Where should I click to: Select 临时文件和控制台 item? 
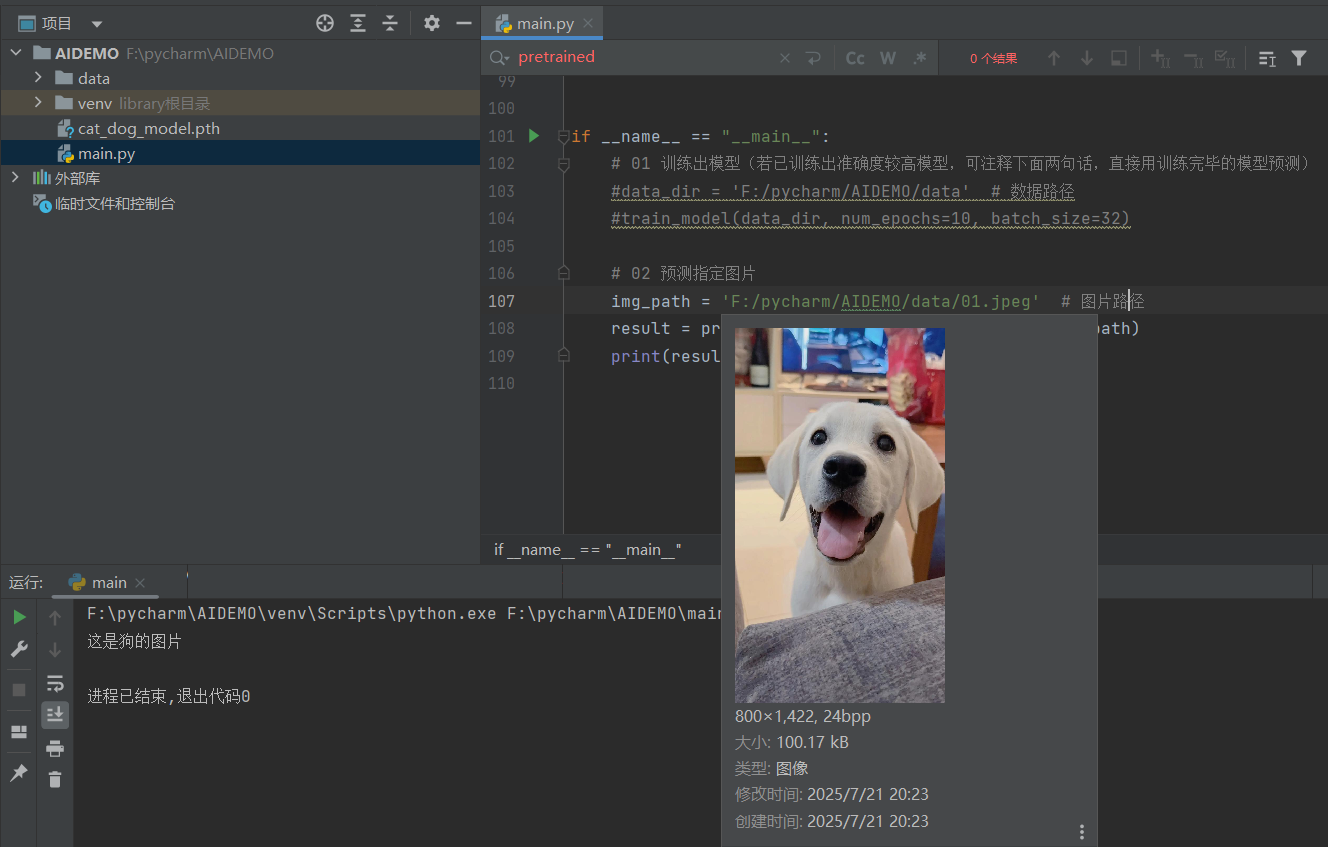tap(114, 203)
